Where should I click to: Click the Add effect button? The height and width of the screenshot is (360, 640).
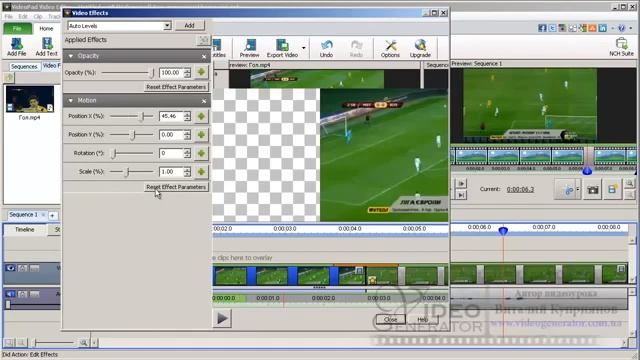coord(189,25)
